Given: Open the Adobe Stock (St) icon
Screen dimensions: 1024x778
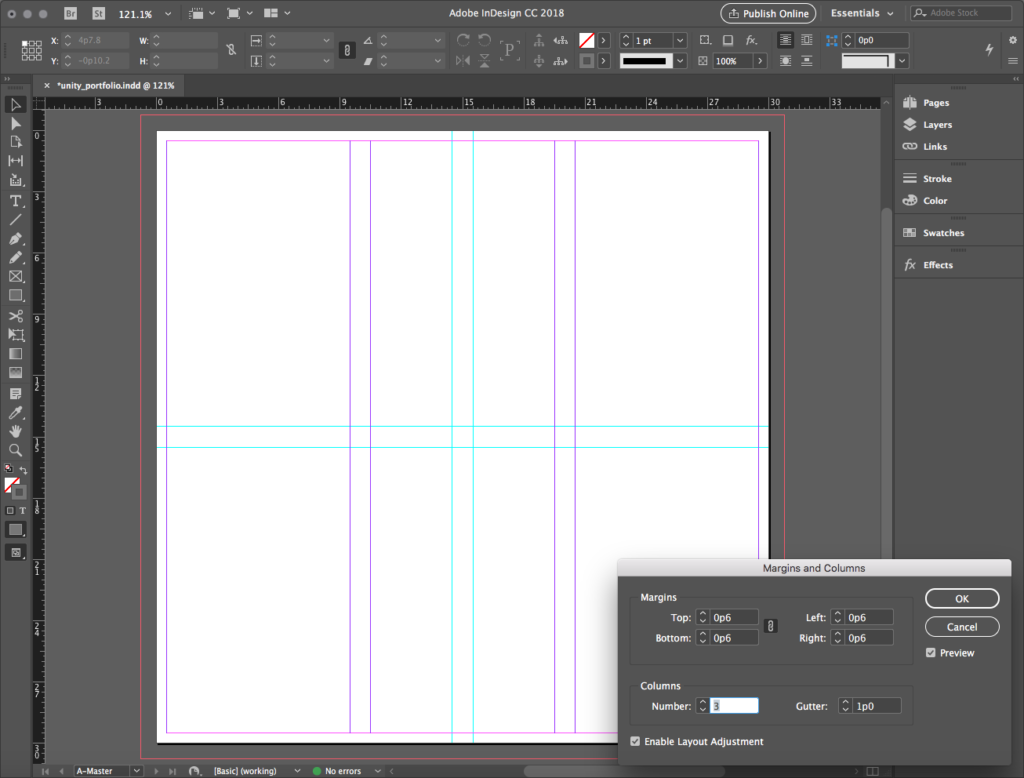Looking at the screenshot, I should 98,14.
